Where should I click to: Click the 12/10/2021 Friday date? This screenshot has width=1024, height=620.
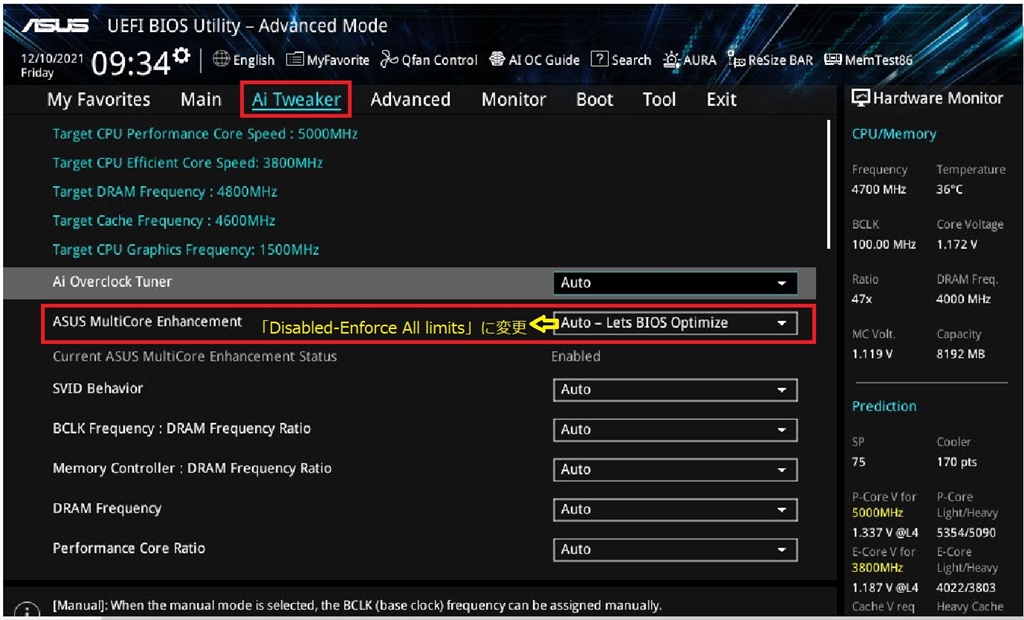tap(52, 65)
